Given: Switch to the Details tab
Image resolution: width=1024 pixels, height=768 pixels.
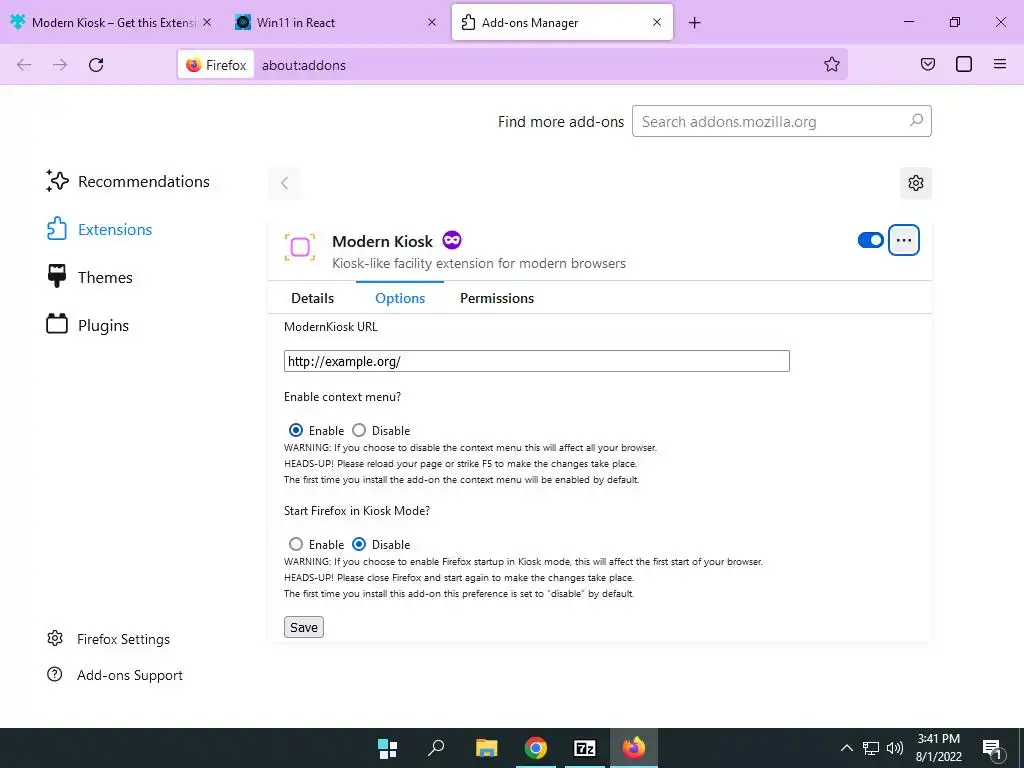Looking at the screenshot, I should 312,298.
